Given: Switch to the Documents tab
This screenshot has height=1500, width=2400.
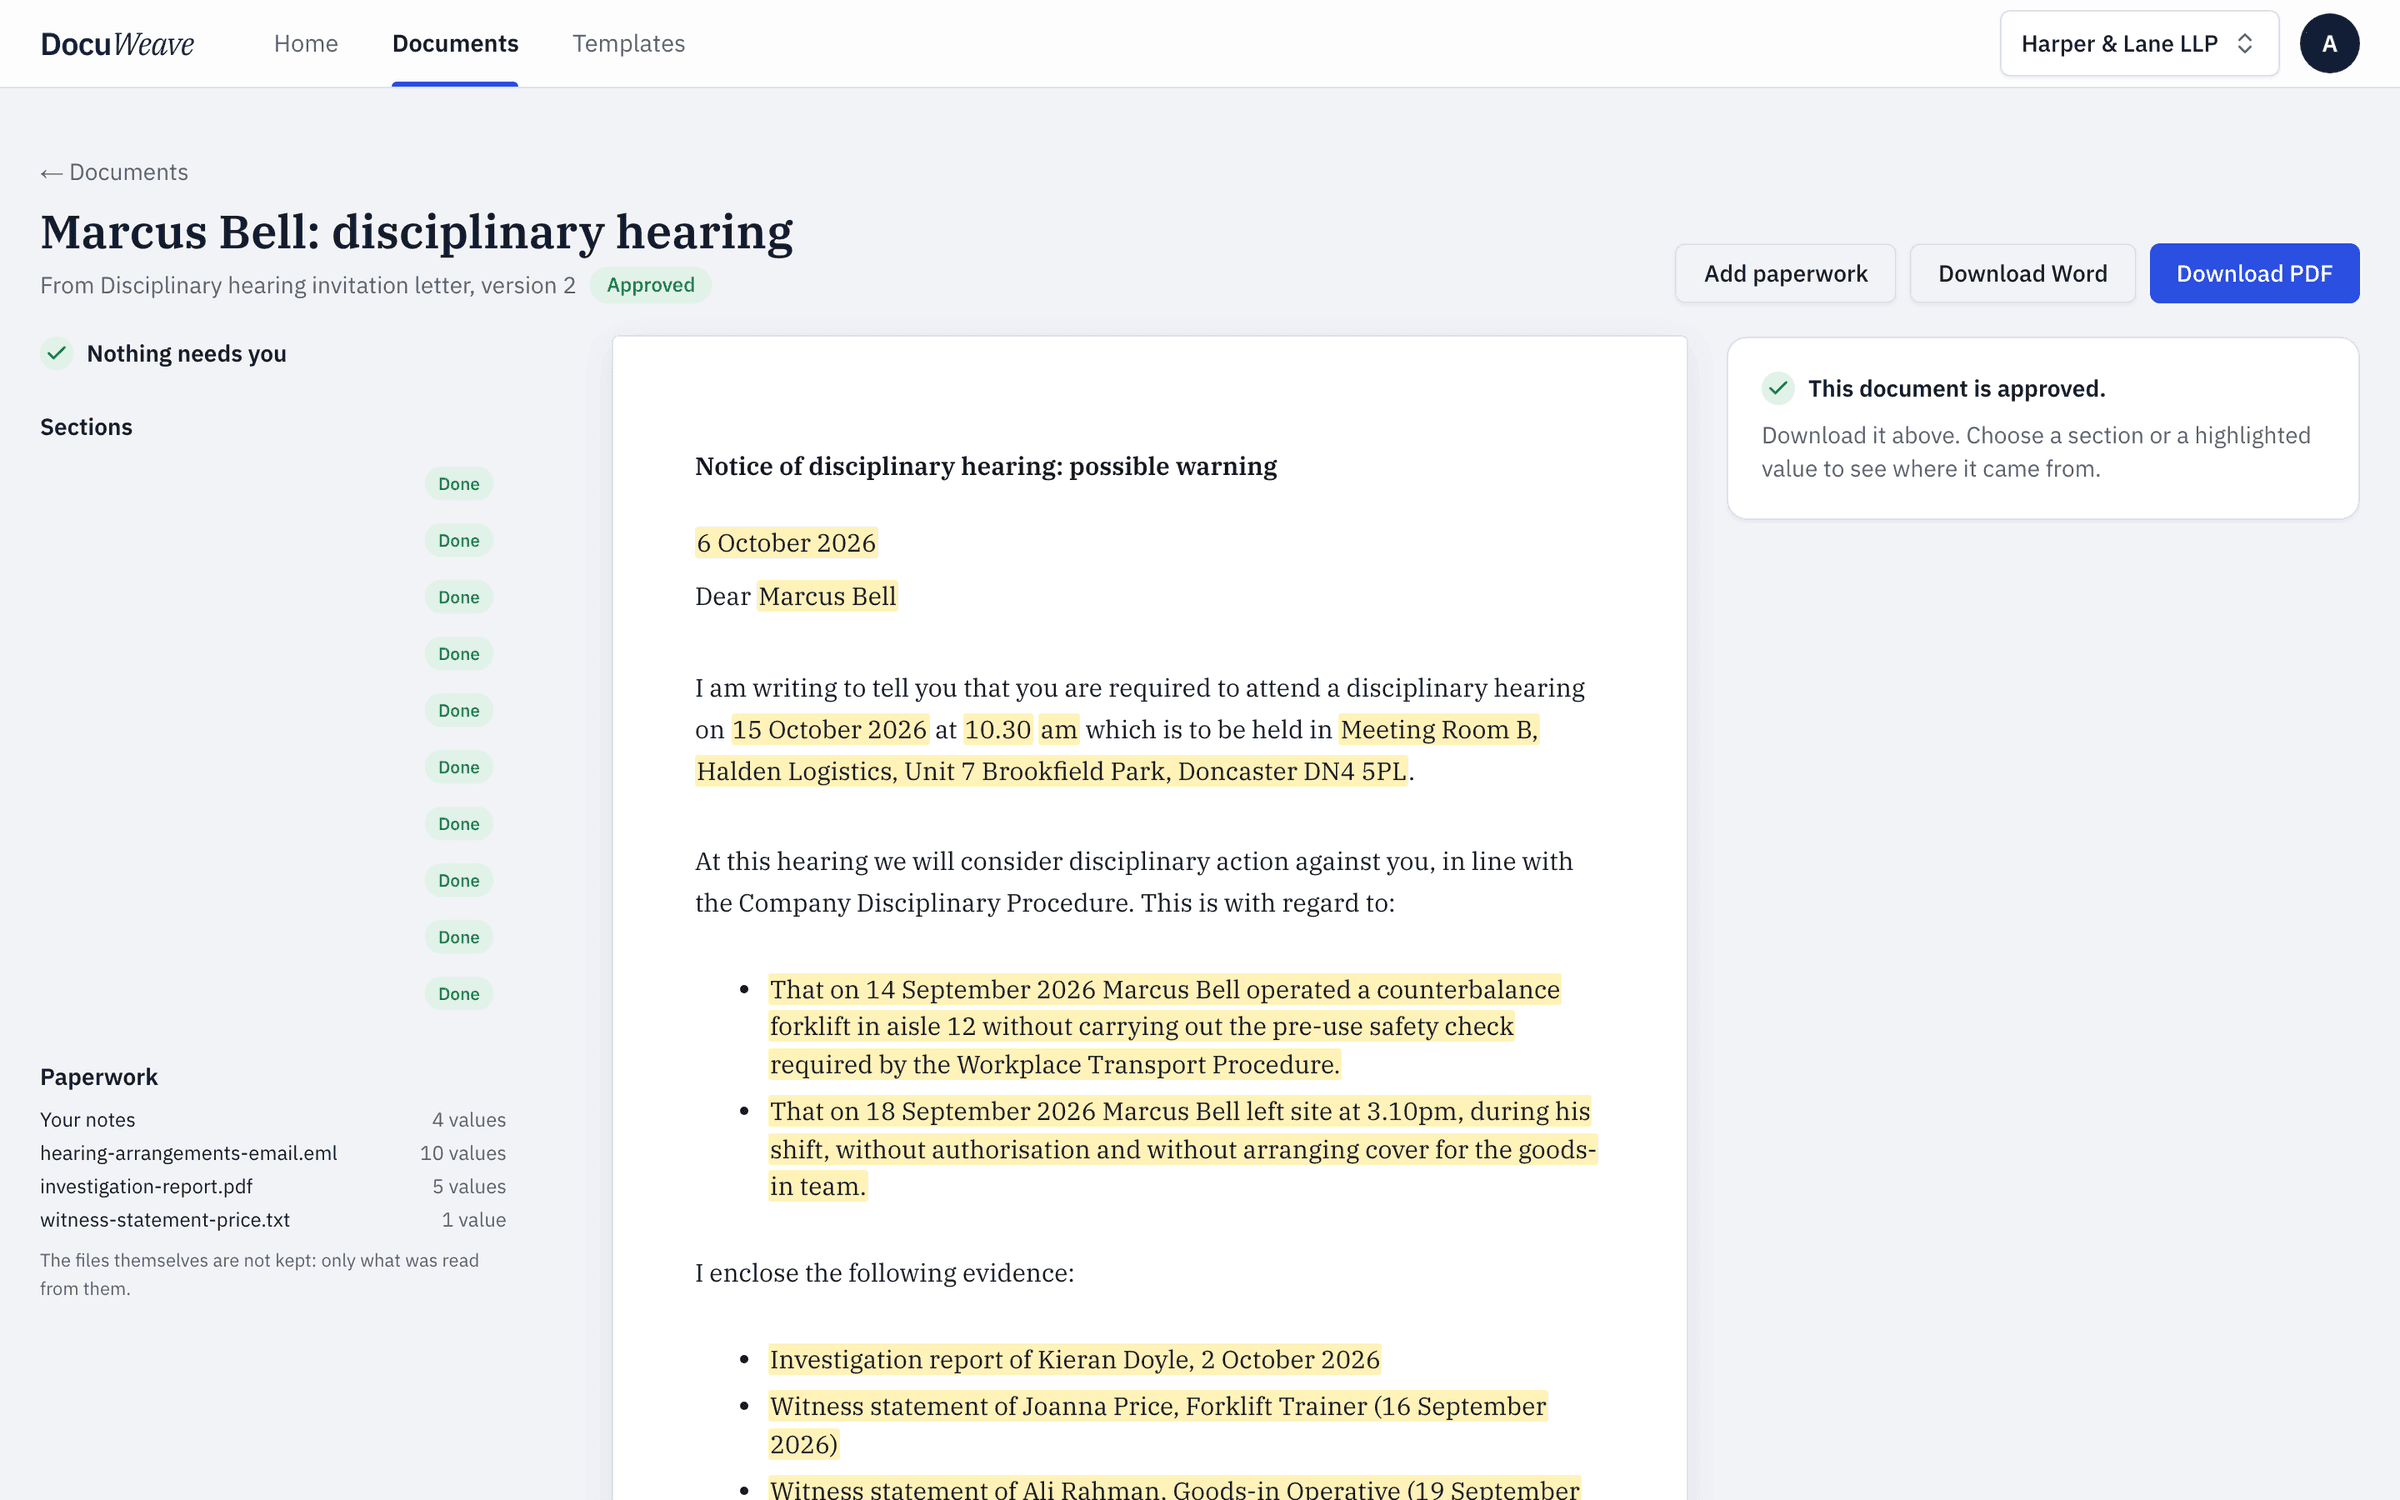Looking at the screenshot, I should [x=455, y=44].
